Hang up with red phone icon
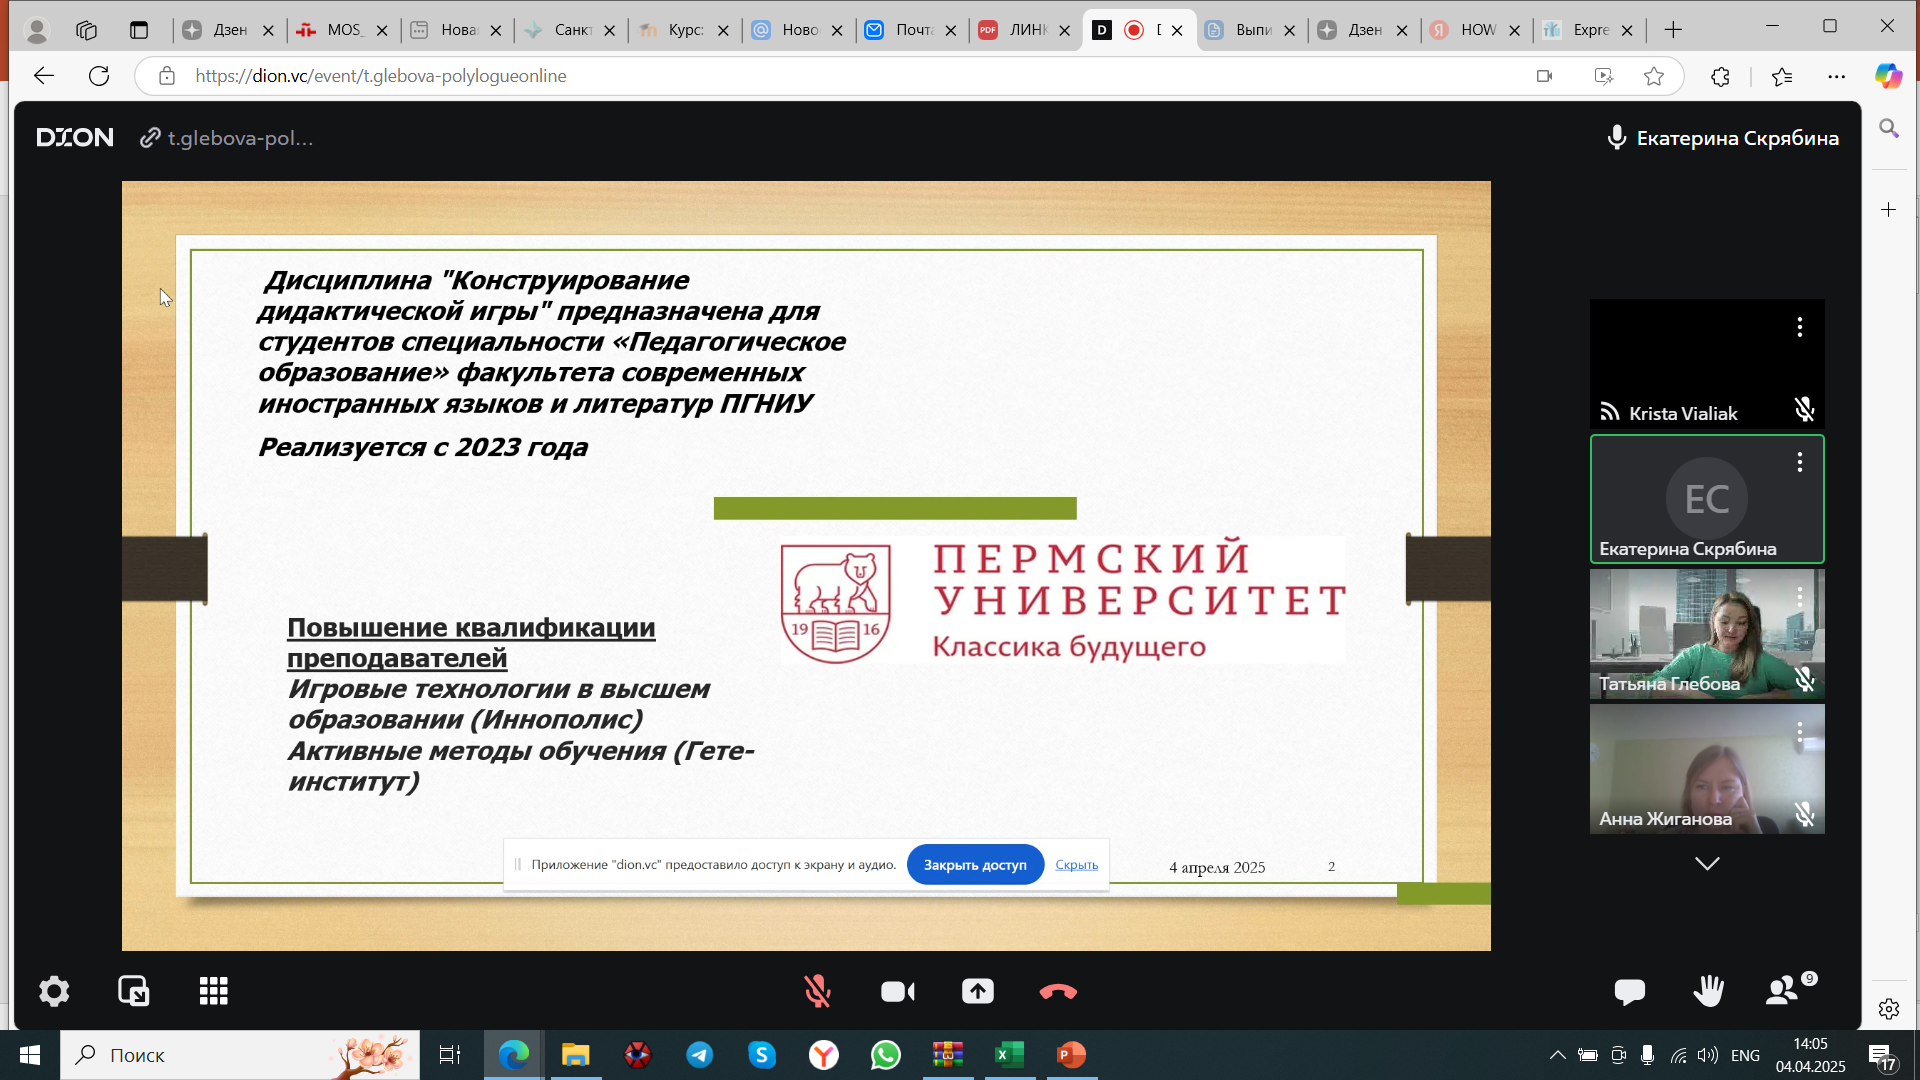This screenshot has width=1920, height=1080. [1058, 991]
